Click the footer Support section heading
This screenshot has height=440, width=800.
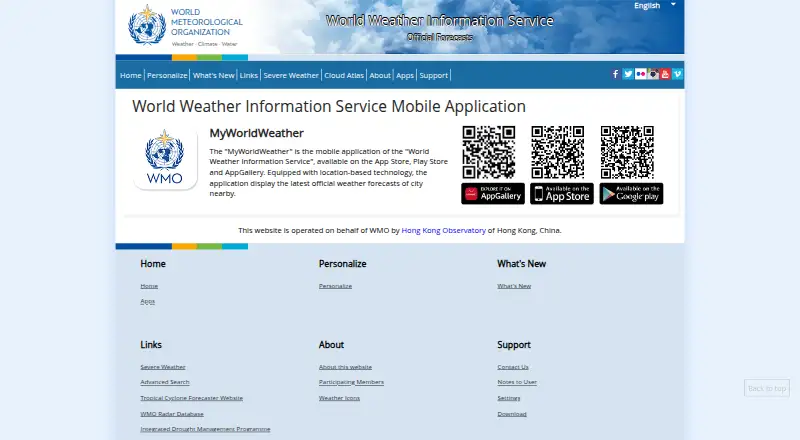pyautogui.click(x=514, y=345)
